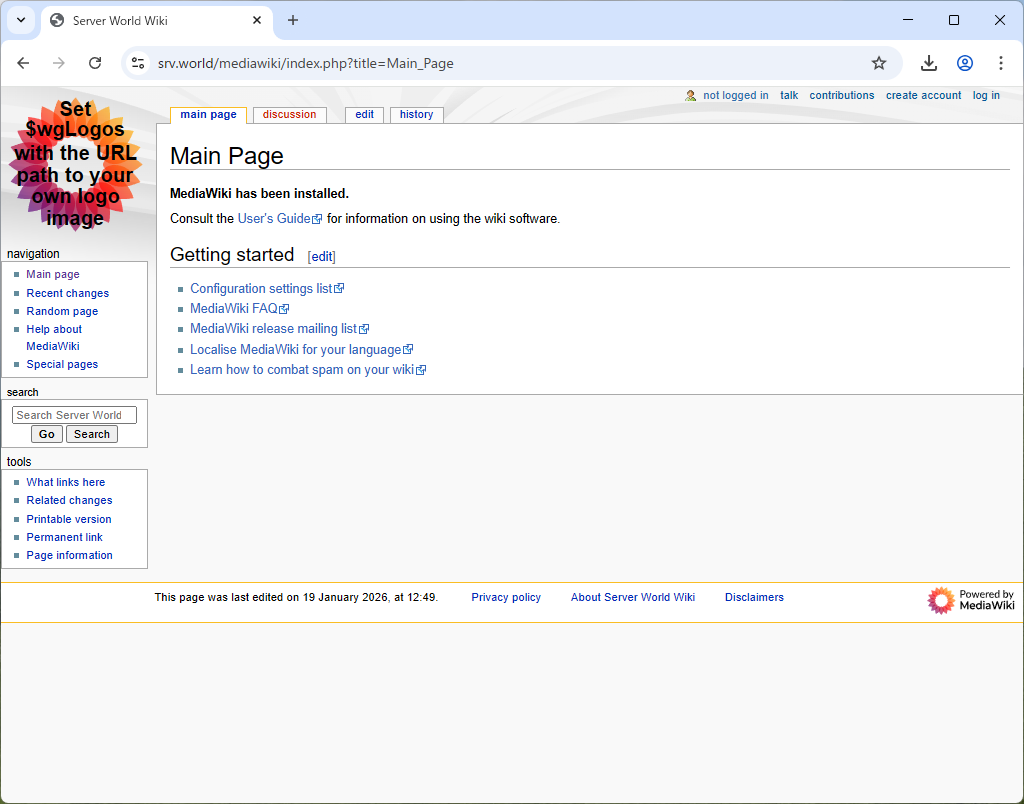The height and width of the screenshot is (804, 1024).
Task: Open the browser downloads icon
Action: (929, 63)
